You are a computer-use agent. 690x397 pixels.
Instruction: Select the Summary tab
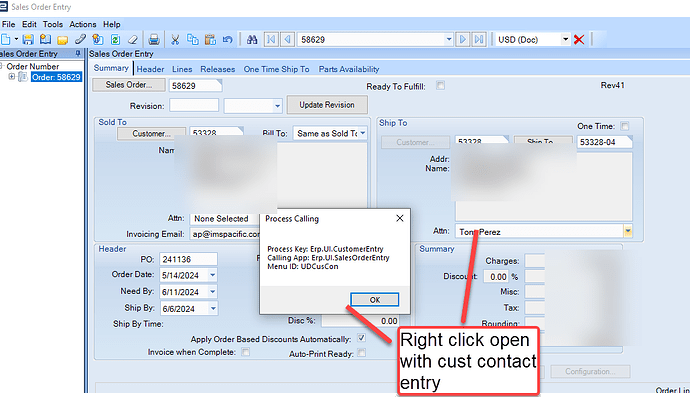tap(111, 68)
